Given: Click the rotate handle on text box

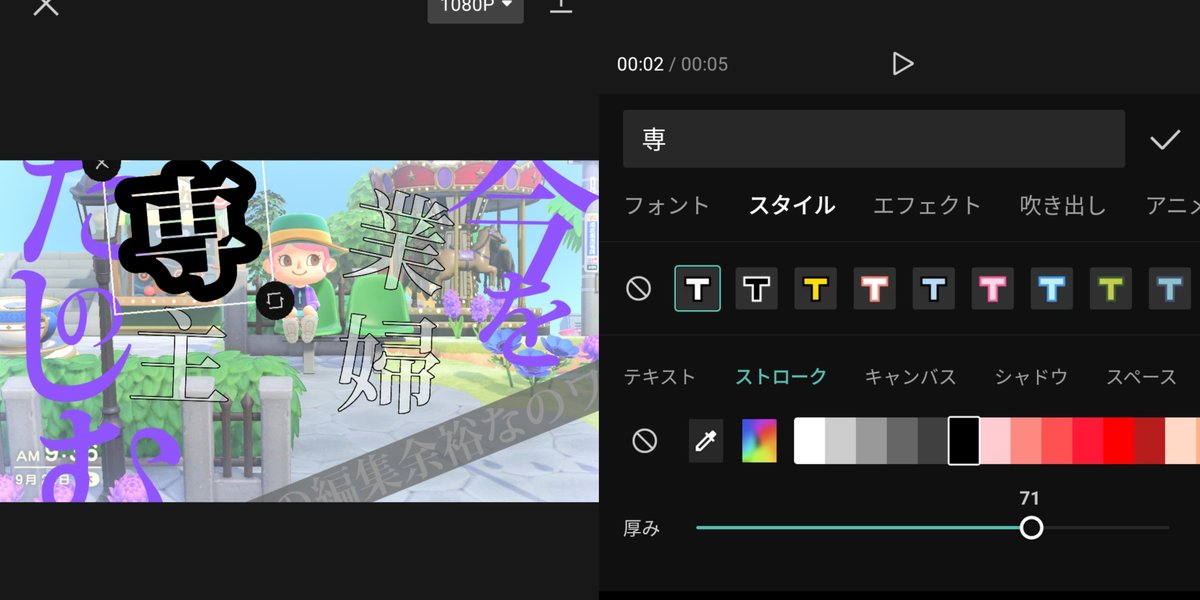Looking at the screenshot, I should point(276,299).
